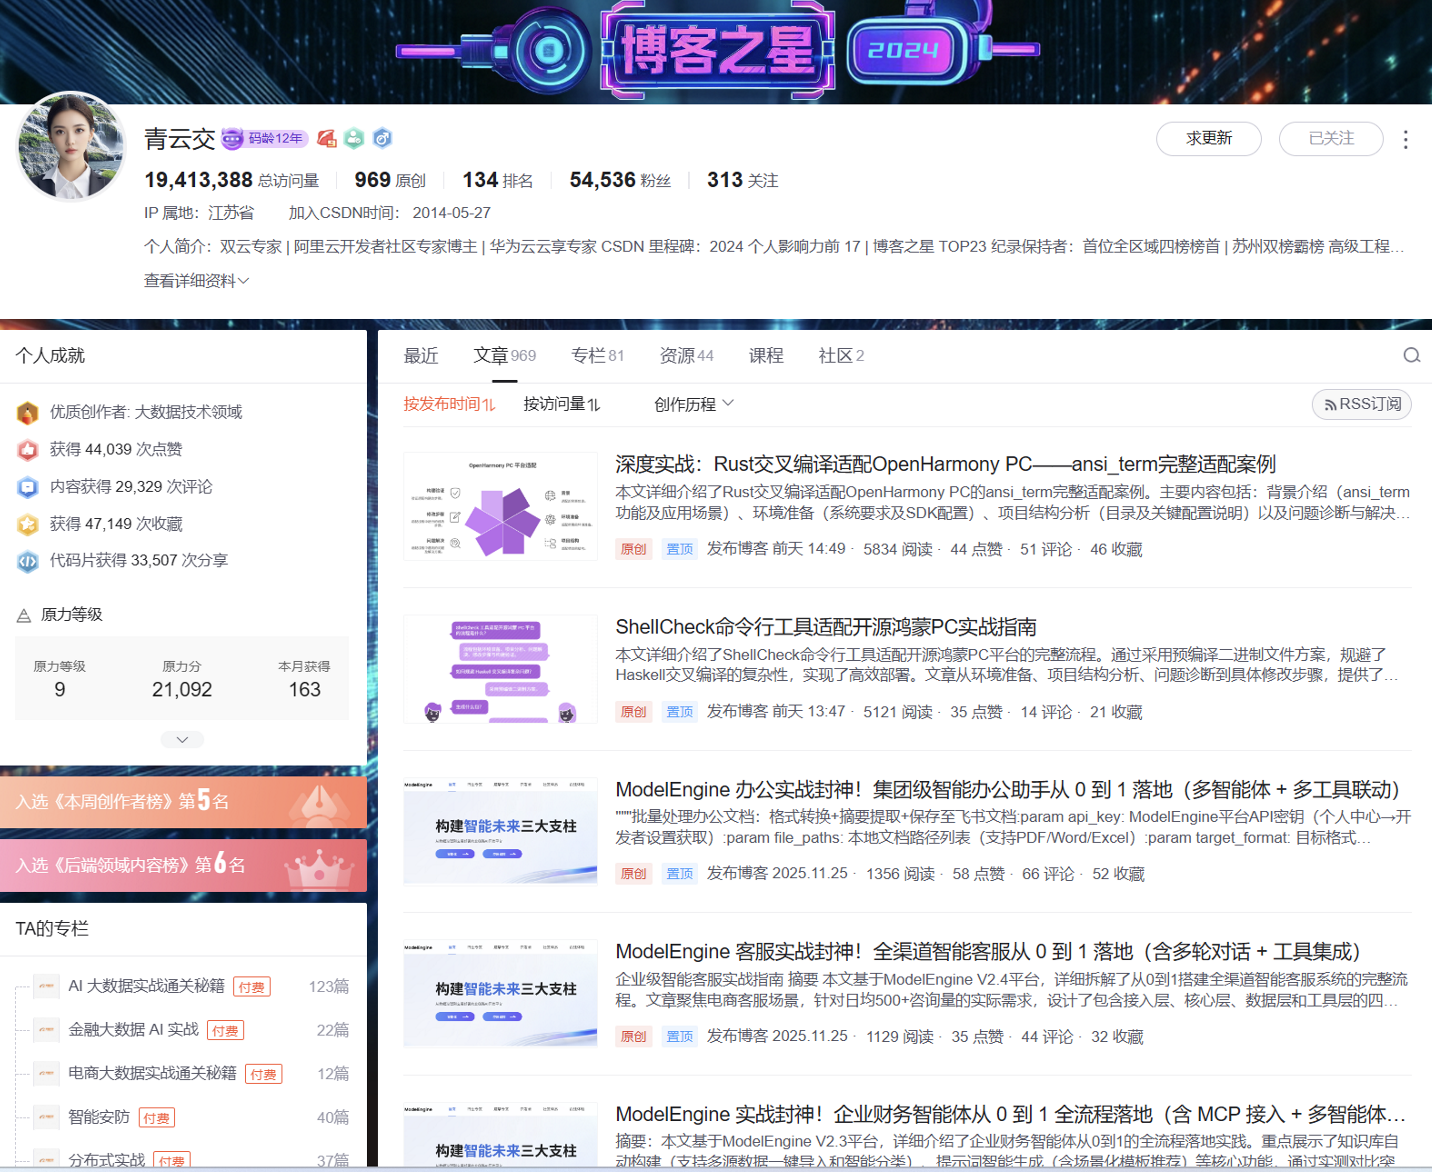
Task: Click 123篇 count for AI 大数据 column
Action: pyautogui.click(x=329, y=987)
